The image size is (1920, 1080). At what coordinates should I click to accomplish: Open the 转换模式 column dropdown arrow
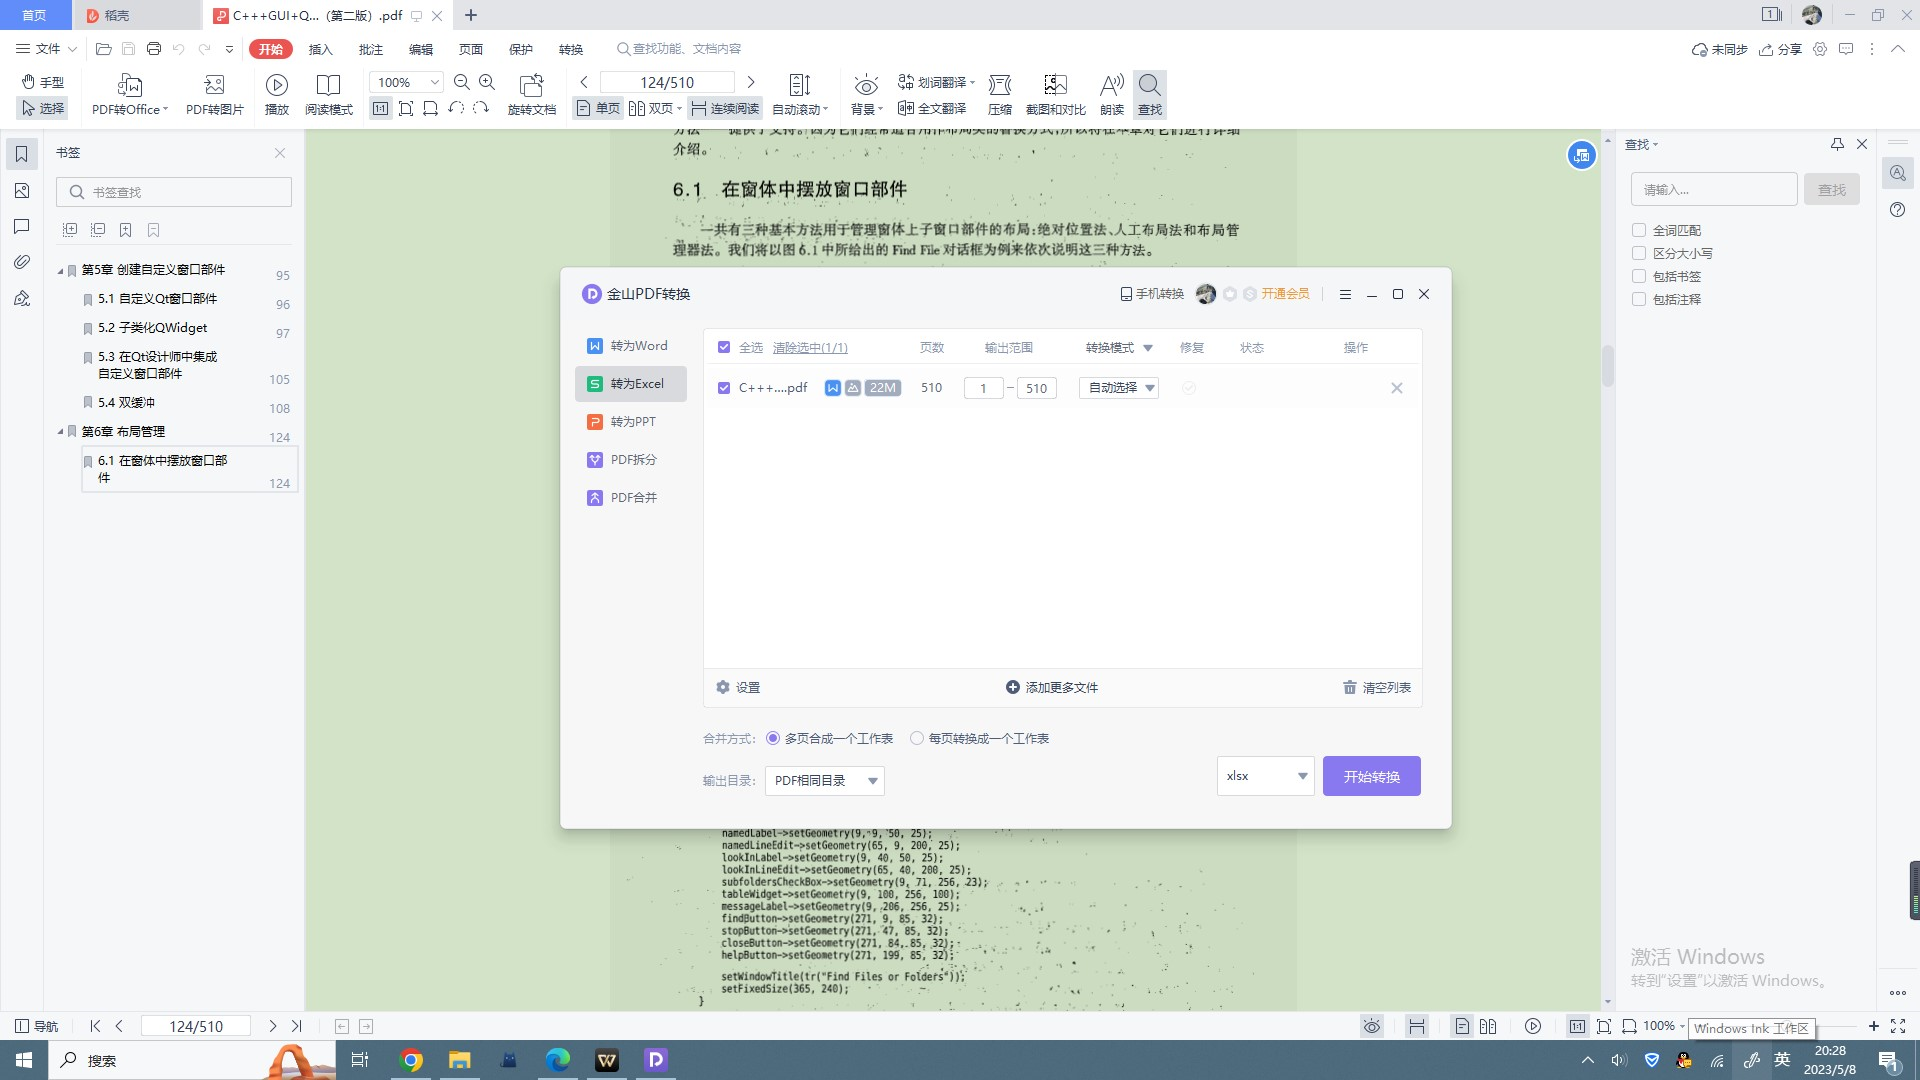pyautogui.click(x=1148, y=348)
